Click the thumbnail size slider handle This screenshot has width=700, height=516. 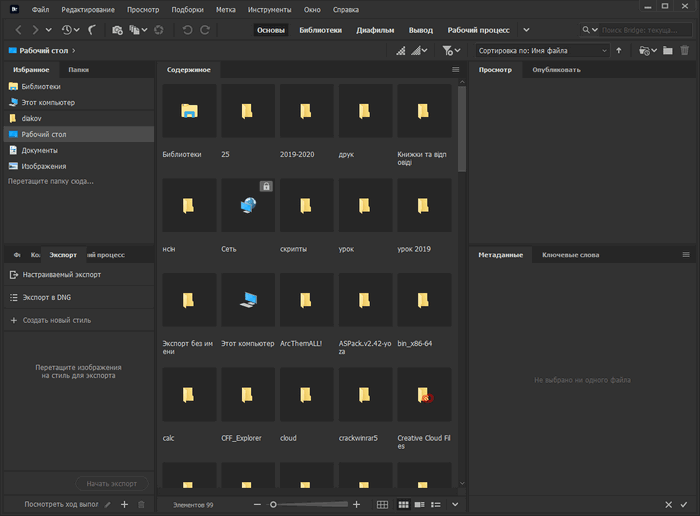click(273, 505)
